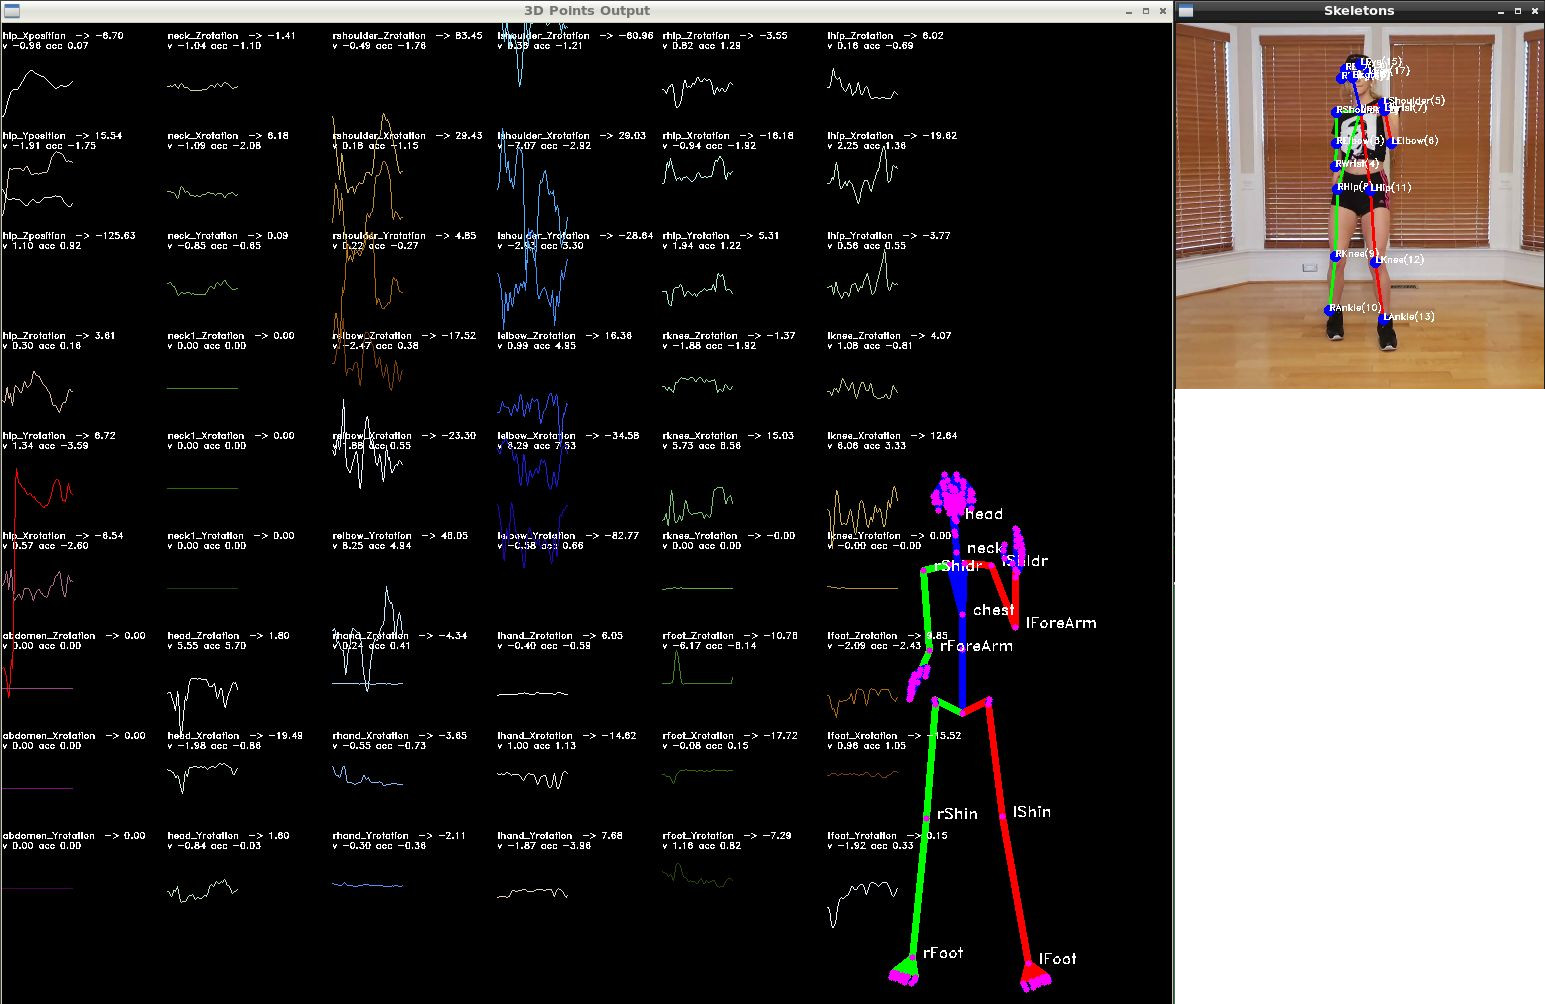Click the rknee_Zrotation label
1545x1004 pixels.
[x=701, y=335]
